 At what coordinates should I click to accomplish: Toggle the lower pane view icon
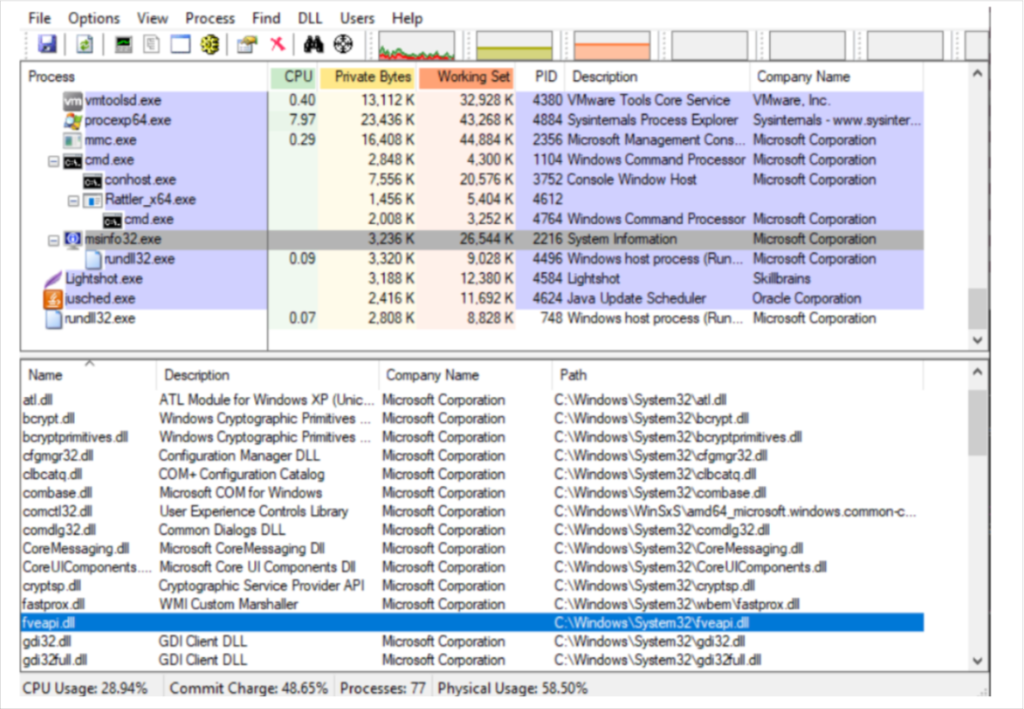coord(182,44)
